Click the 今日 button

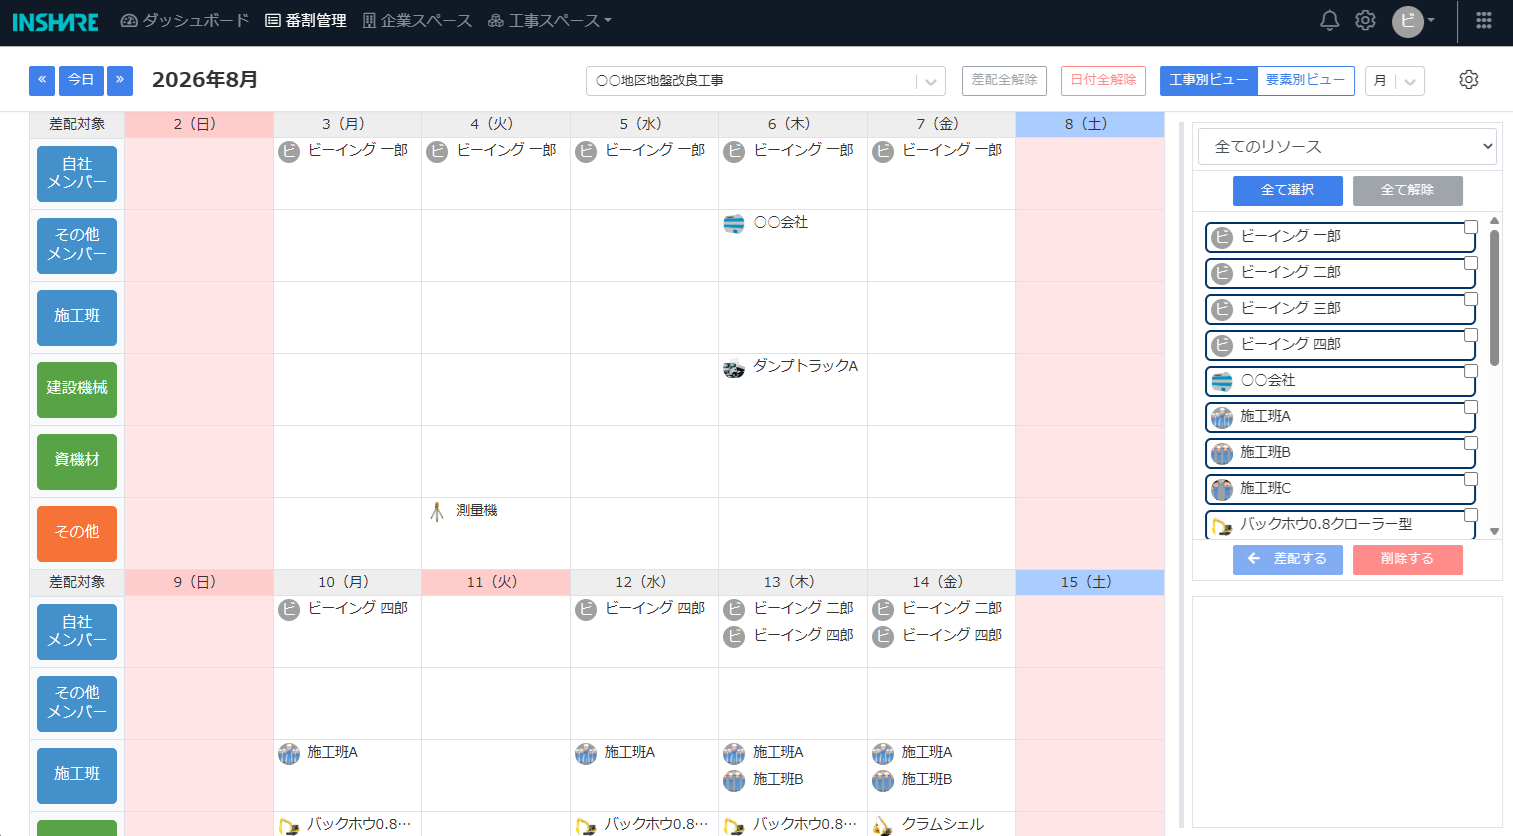point(81,80)
